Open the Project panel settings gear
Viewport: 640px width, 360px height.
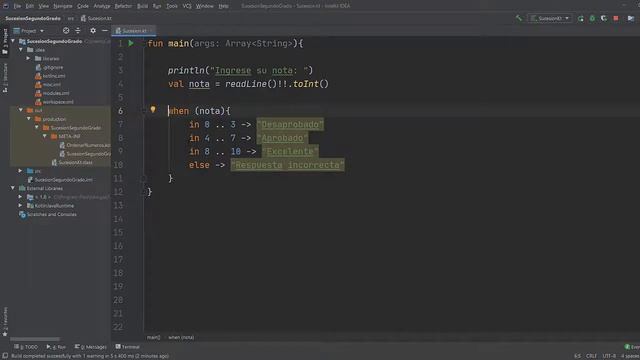pos(93,31)
